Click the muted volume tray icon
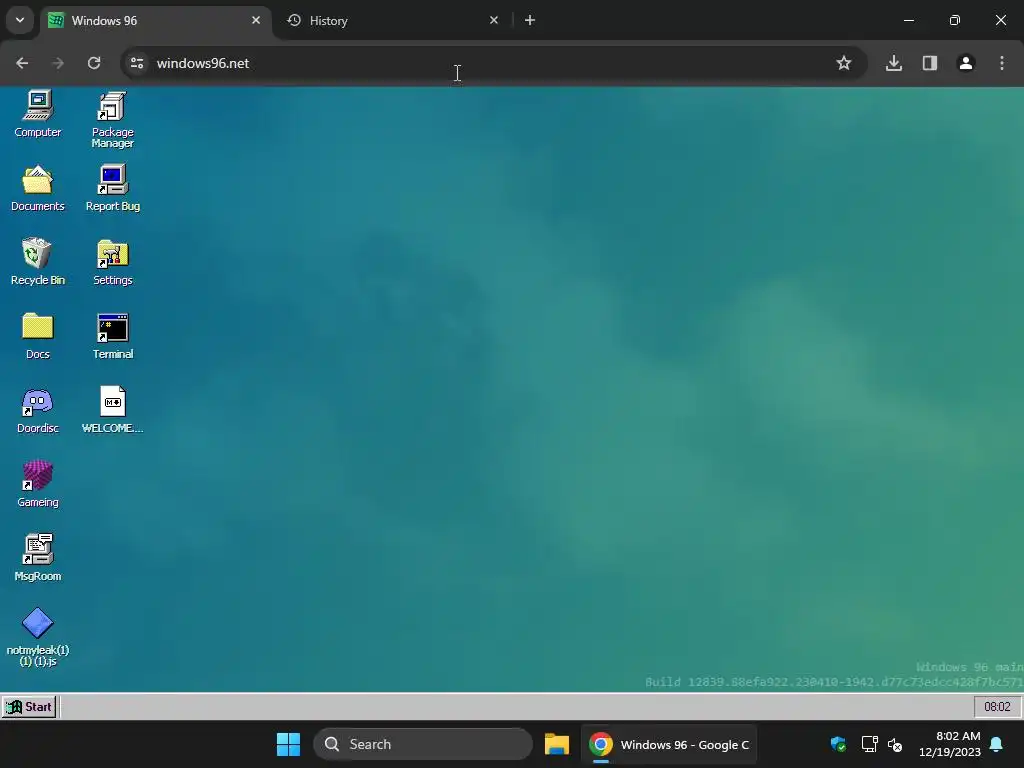 pos(895,744)
